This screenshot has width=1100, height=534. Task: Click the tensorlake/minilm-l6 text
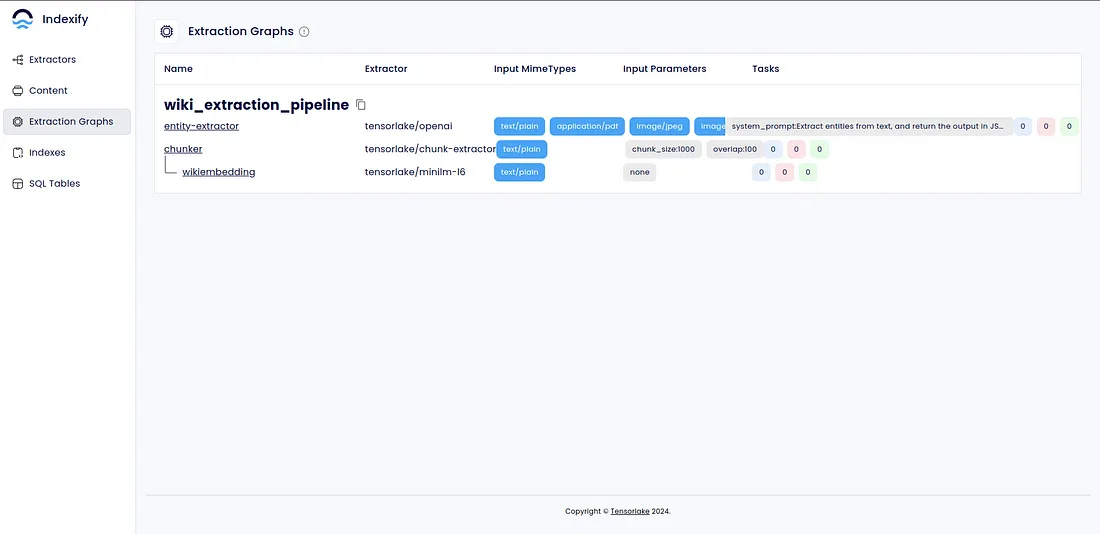point(415,172)
